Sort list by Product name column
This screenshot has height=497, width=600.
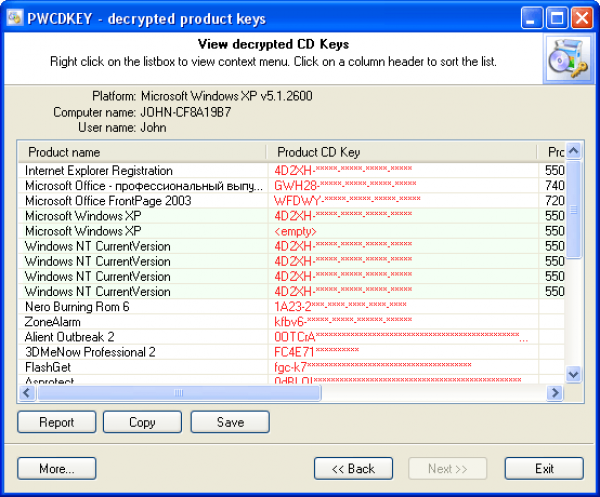point(142,152)
